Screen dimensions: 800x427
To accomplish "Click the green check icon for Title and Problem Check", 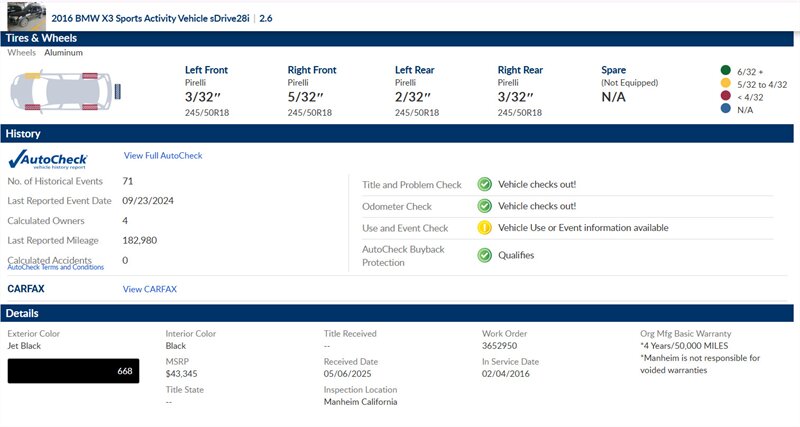I will point(484,184).
